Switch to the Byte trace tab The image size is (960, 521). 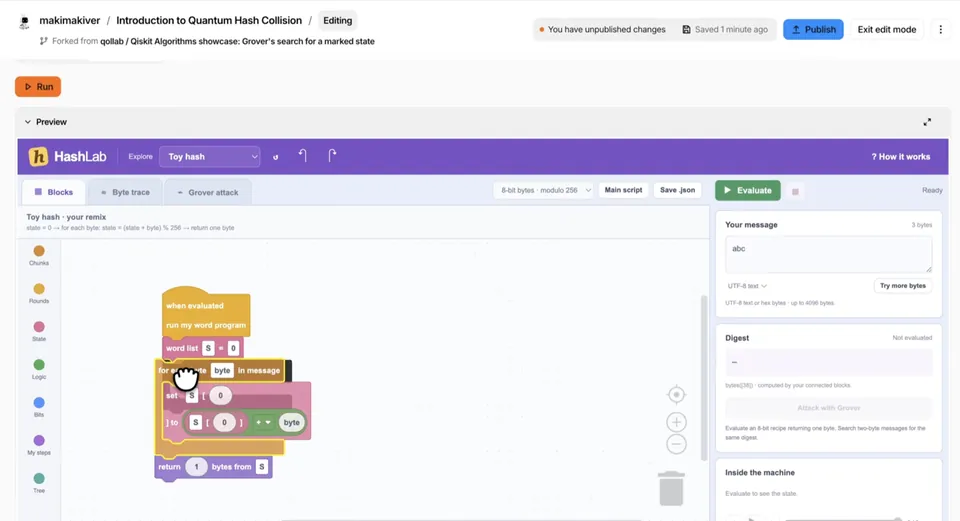pos(125,192)
